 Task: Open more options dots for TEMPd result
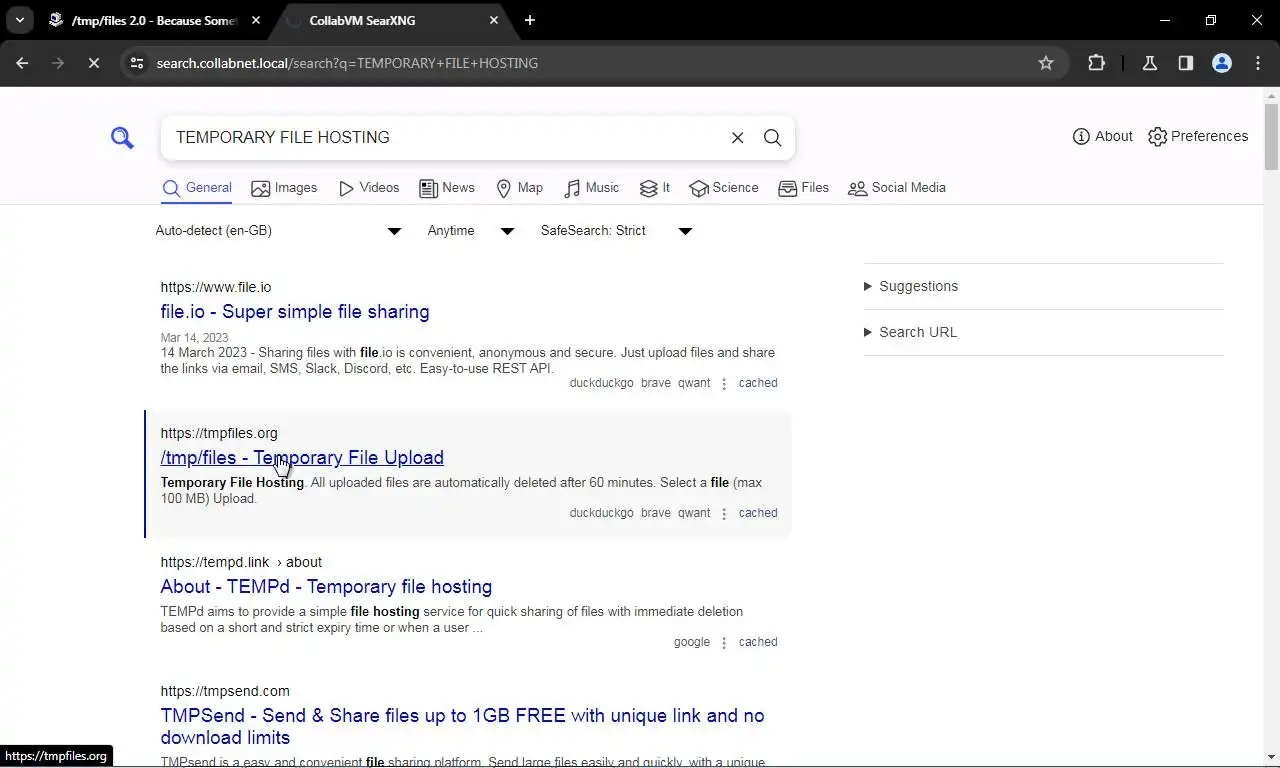[x=724, y=643]
